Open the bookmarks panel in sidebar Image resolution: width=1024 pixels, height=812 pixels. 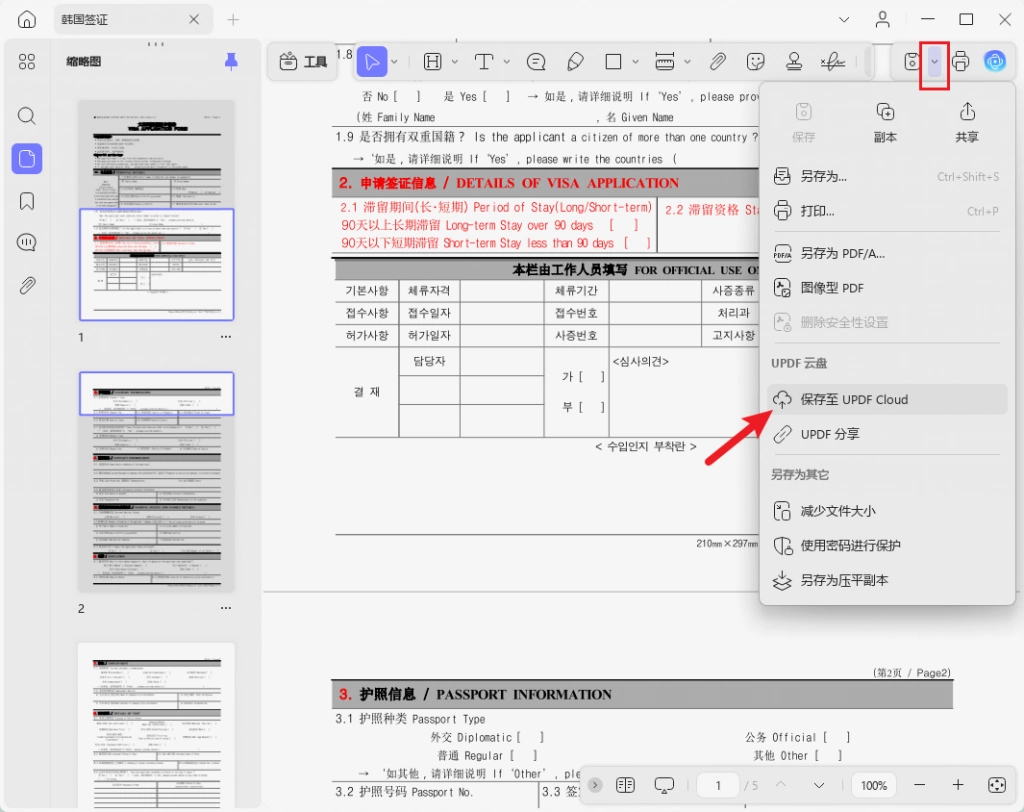click(27, 201)
